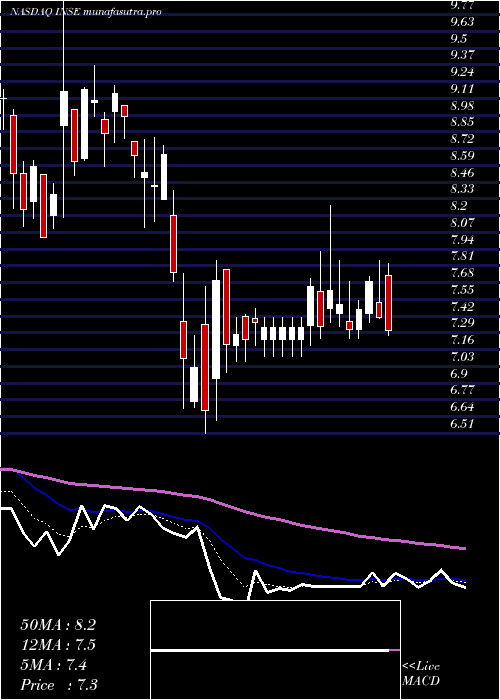Screen dimensions: 500x700
Task: Click the 7.03 price axis label
Action: [x=462, y=356]
